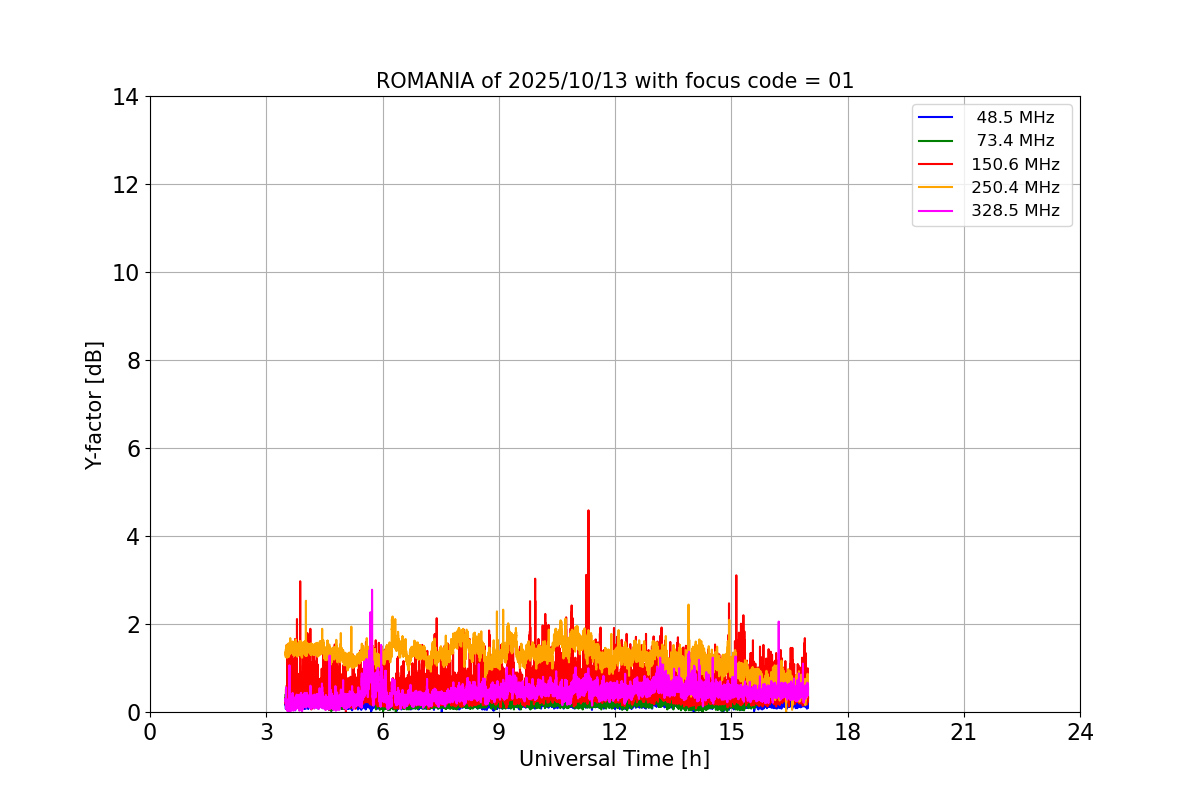Click the x-axis tick label 21
This screenshot has width=1200, height=800.
pyautogui.click(x=964, y=732)
